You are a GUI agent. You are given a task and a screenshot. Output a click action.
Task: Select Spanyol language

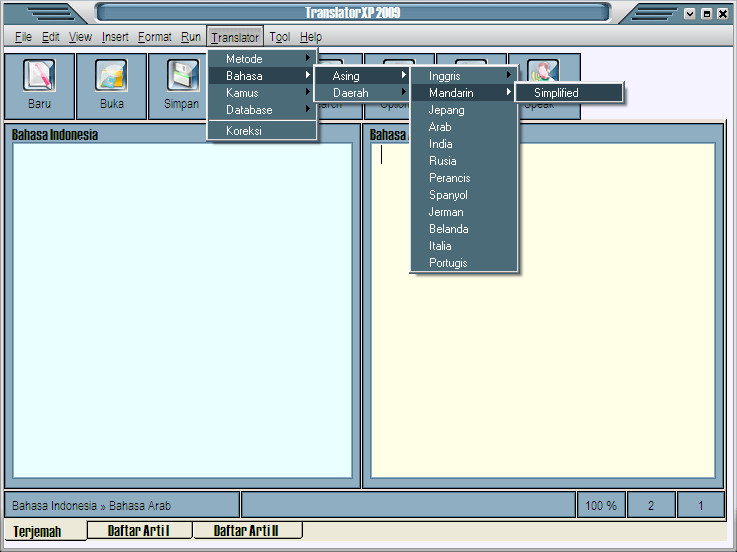click(x=464, y=195)
